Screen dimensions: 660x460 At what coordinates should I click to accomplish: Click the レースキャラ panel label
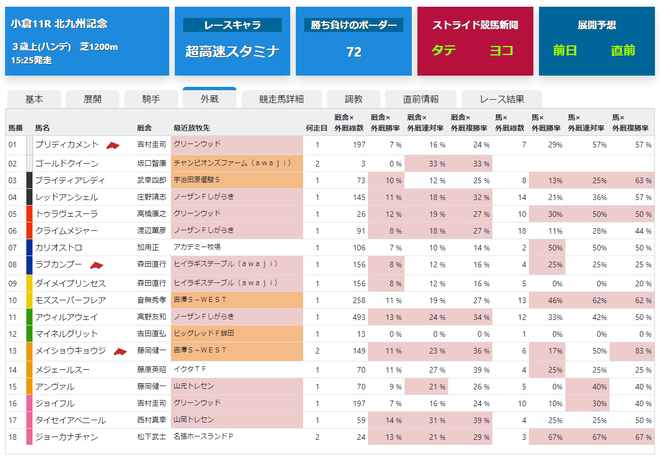coord(232,25)
